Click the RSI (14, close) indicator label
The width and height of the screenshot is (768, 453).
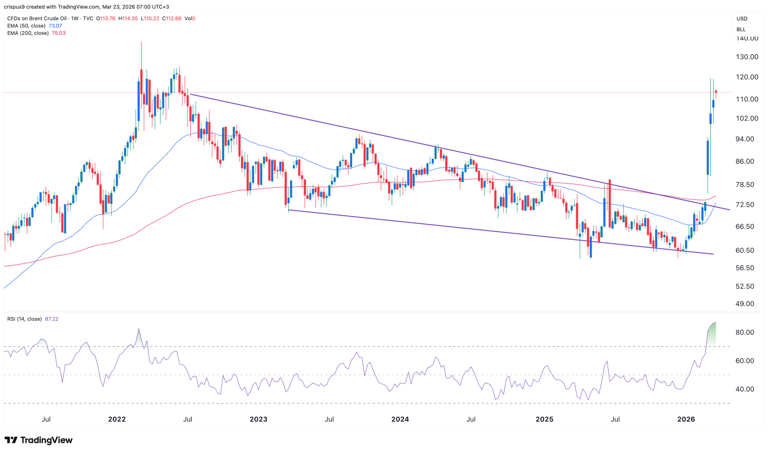(x=24, y=319)
